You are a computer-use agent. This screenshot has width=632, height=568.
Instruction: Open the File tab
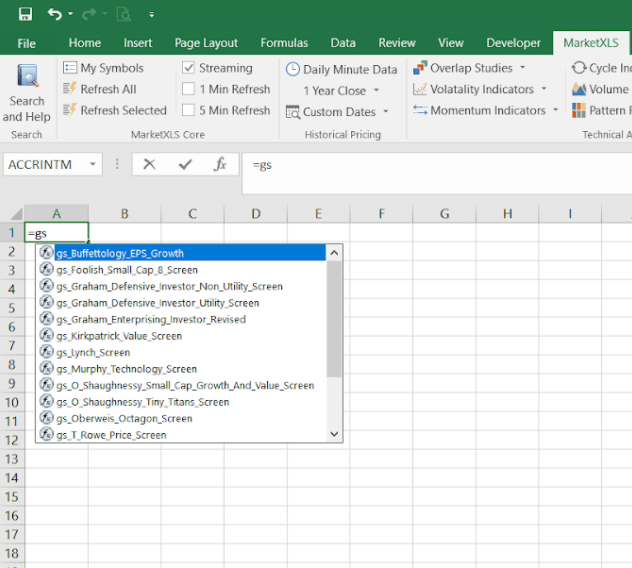pyautogui.click(x=27, y=43)
